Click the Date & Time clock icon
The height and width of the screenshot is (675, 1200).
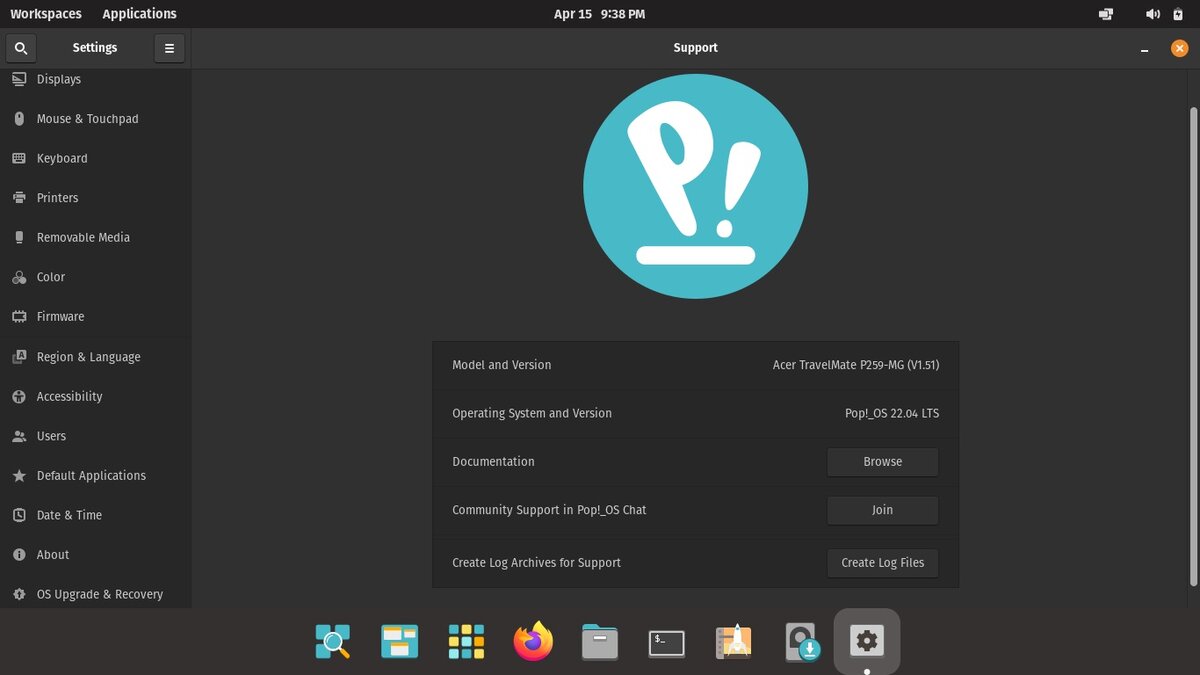(x=18, y=515)
